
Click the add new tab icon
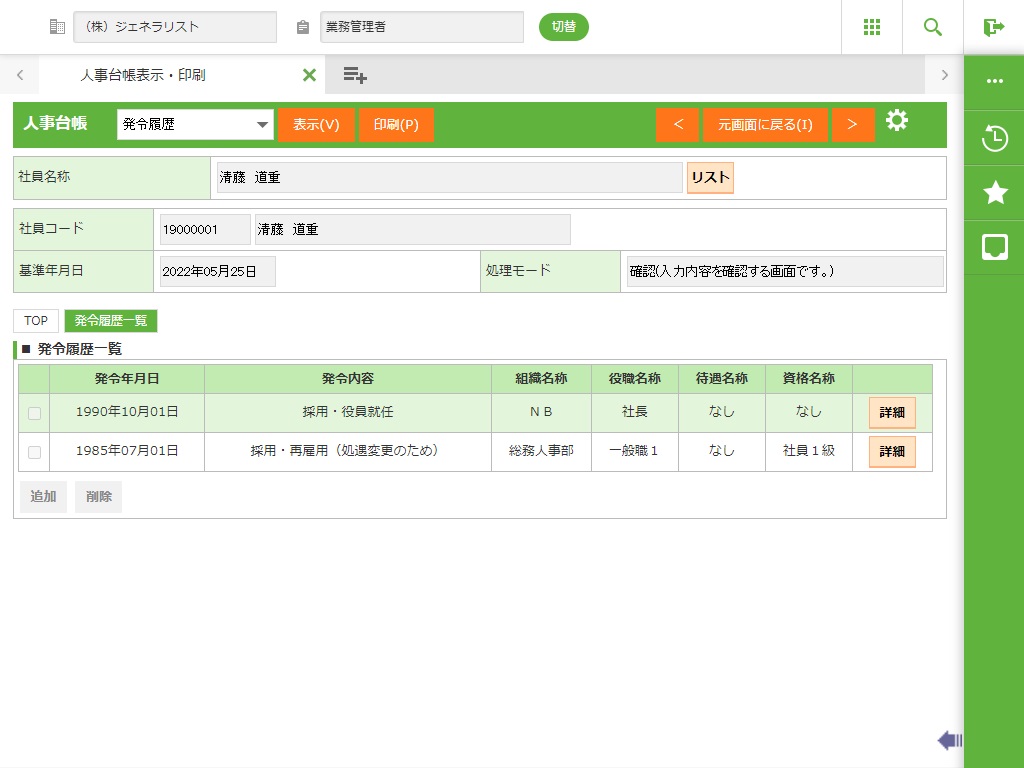354,75
